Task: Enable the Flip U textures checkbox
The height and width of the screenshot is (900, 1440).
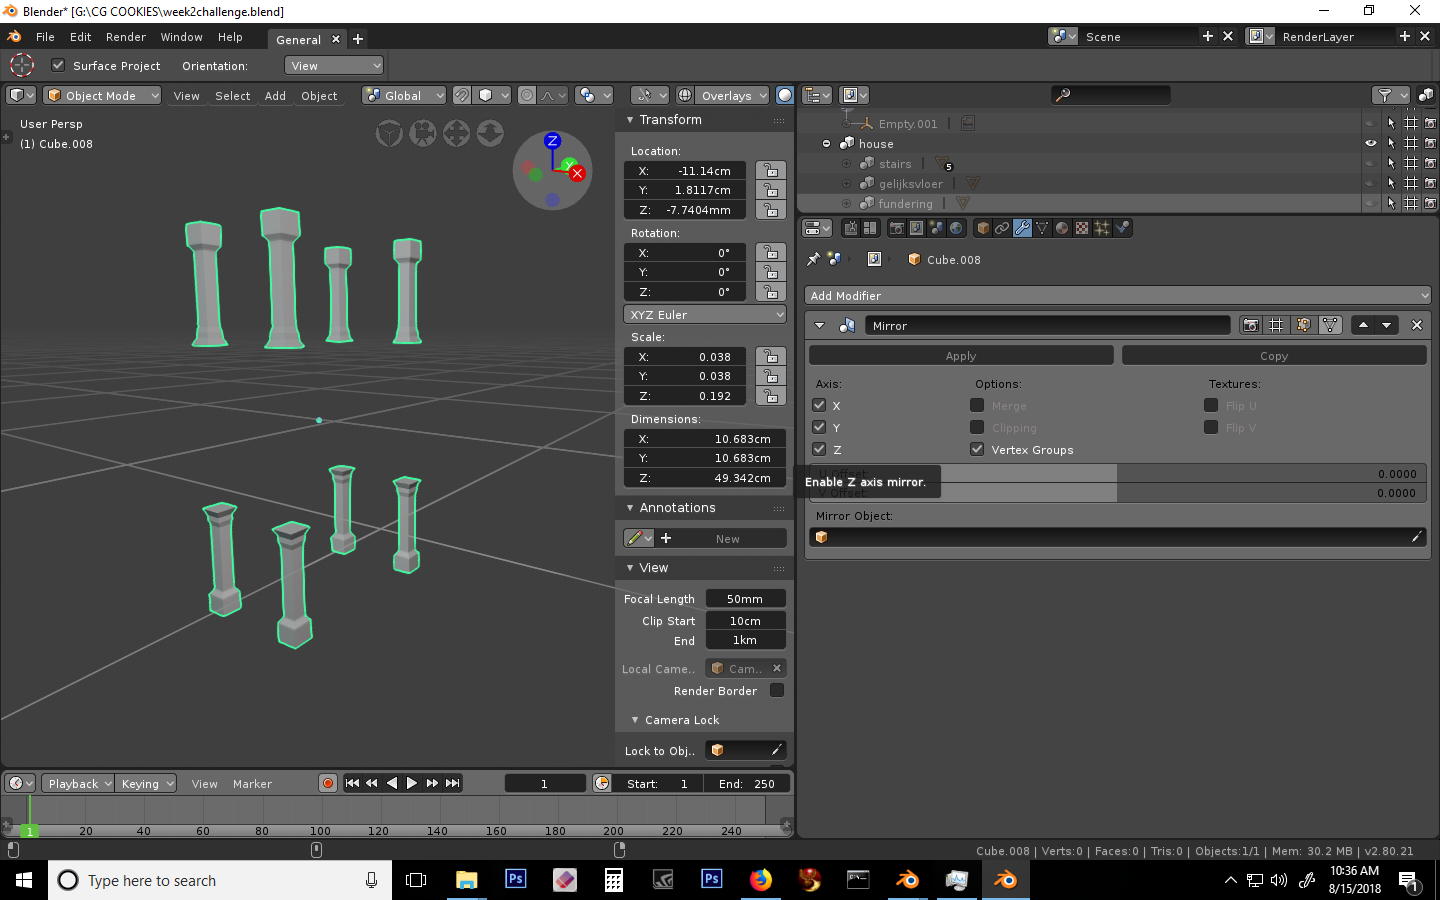Action: [x=1211, y=405]
